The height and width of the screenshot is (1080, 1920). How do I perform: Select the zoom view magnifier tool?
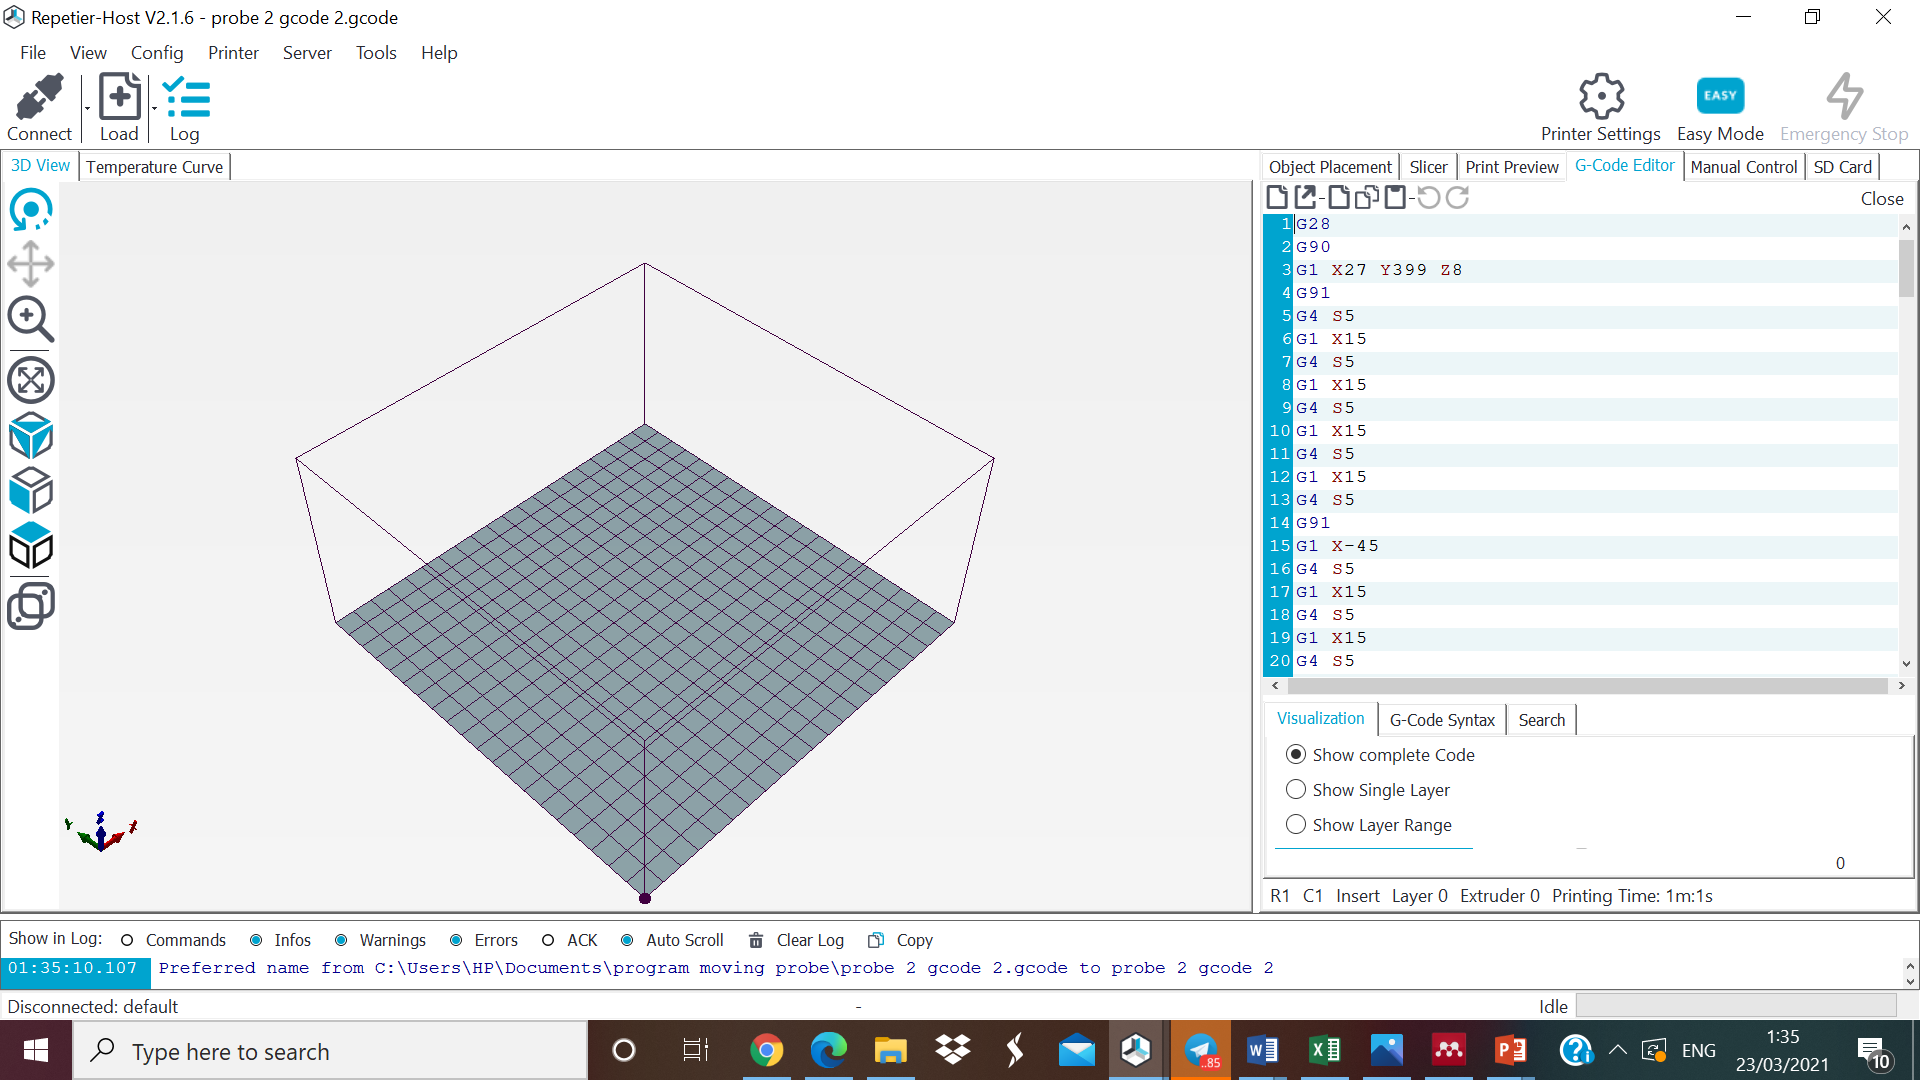pyautogui.click(x=31, y=320)
